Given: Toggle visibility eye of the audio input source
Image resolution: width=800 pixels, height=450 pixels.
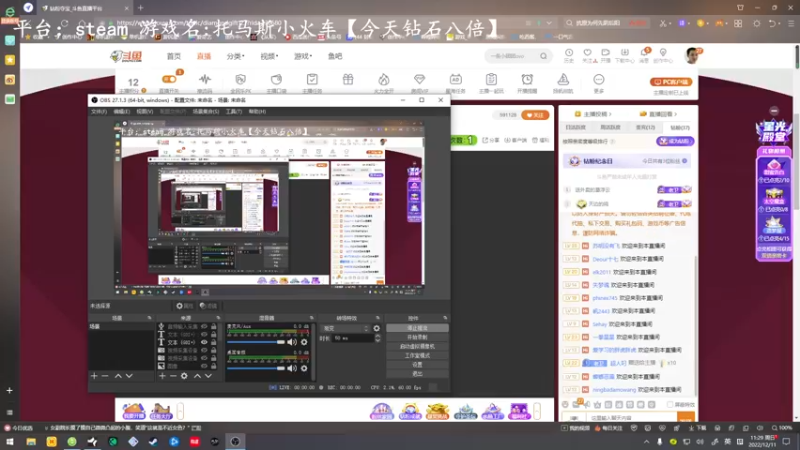Looking at the screenshot, I should pyautogui.click(x=204, y=327).
